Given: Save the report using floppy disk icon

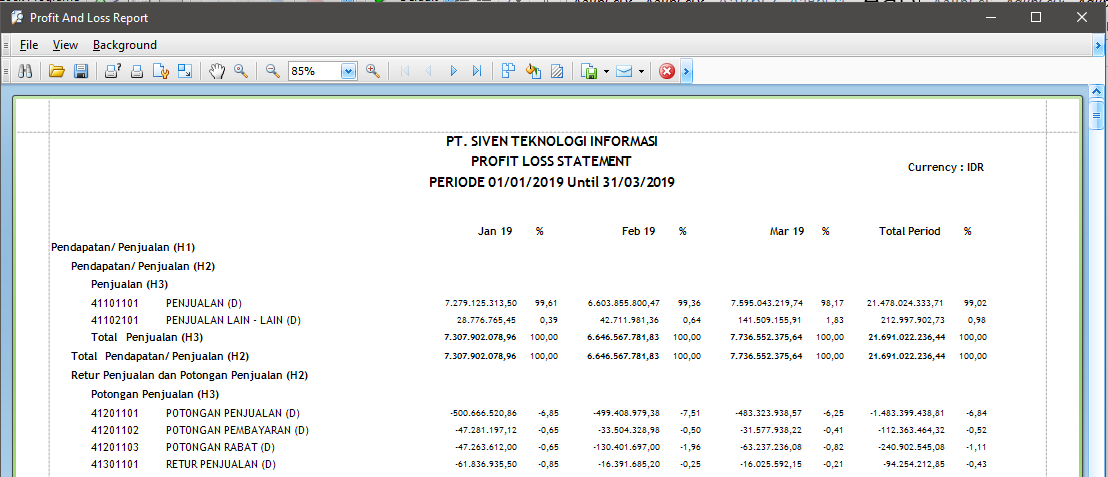Looking at the screenshot, I should tap(81, 71).
